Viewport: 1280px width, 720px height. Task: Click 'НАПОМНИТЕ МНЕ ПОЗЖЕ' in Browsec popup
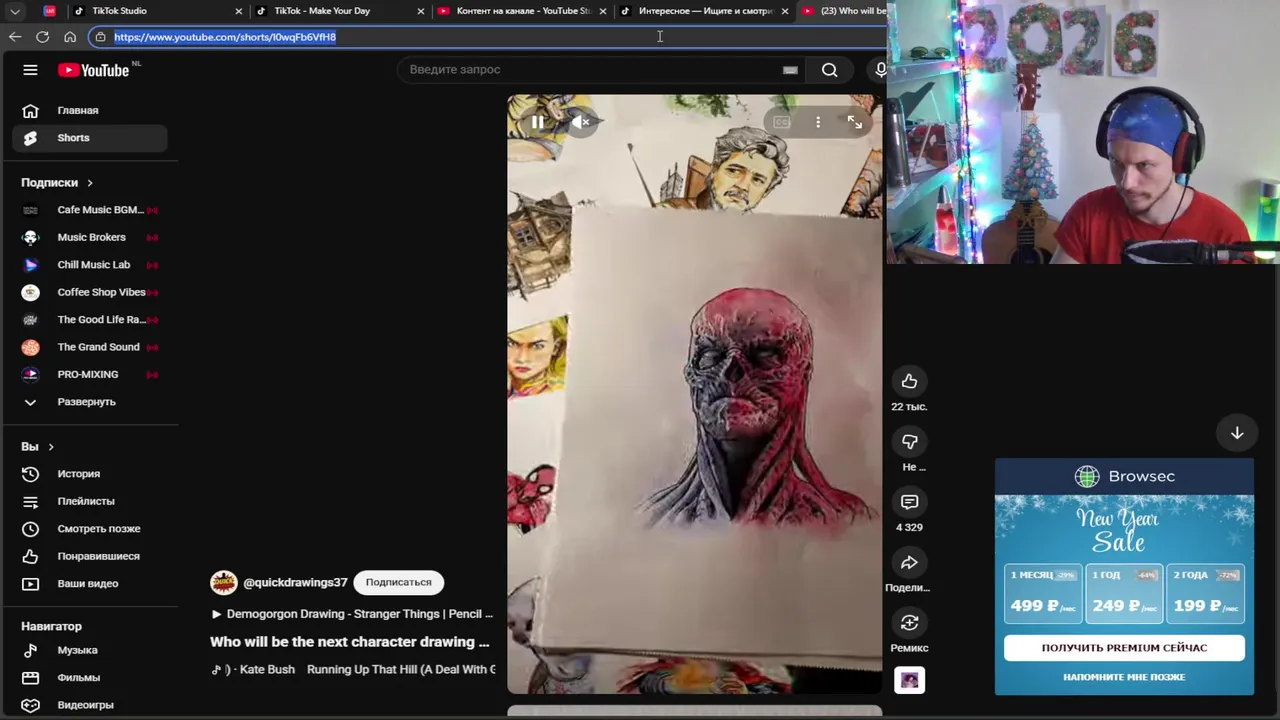(1124, 677)
